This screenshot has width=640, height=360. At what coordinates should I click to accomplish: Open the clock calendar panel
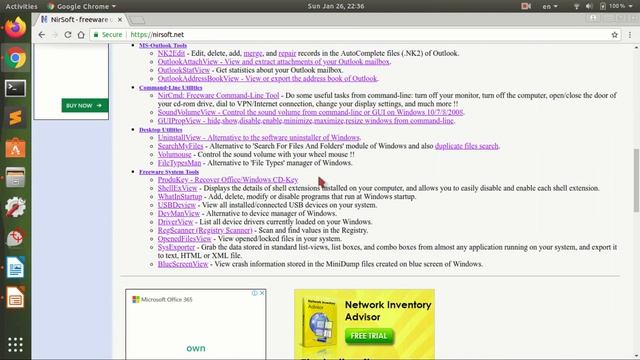336,6
